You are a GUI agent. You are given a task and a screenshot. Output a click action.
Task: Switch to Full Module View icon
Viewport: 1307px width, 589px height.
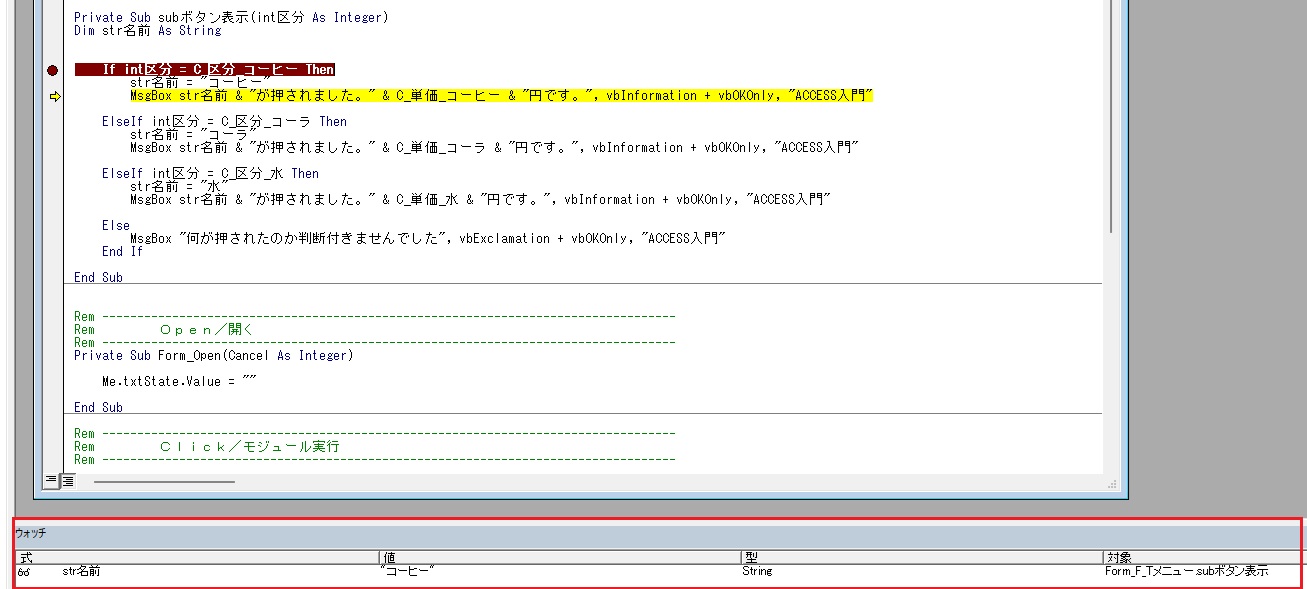[67, 481]
